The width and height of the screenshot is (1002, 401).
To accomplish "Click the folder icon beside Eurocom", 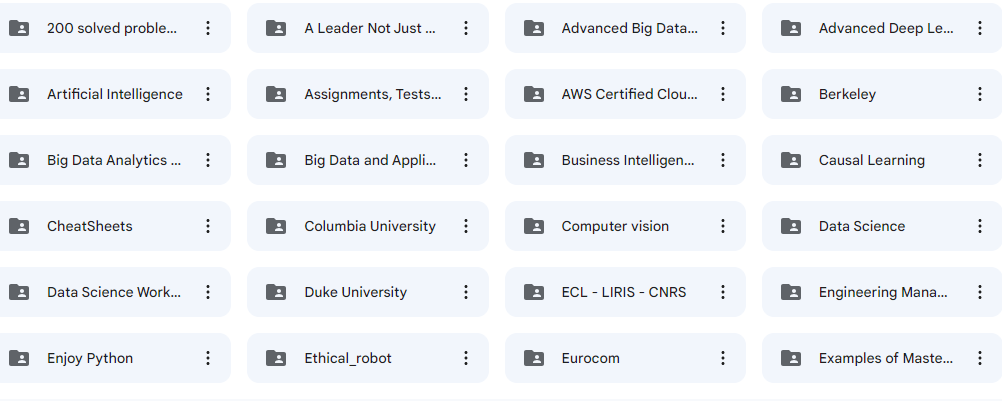I will 534,358.
